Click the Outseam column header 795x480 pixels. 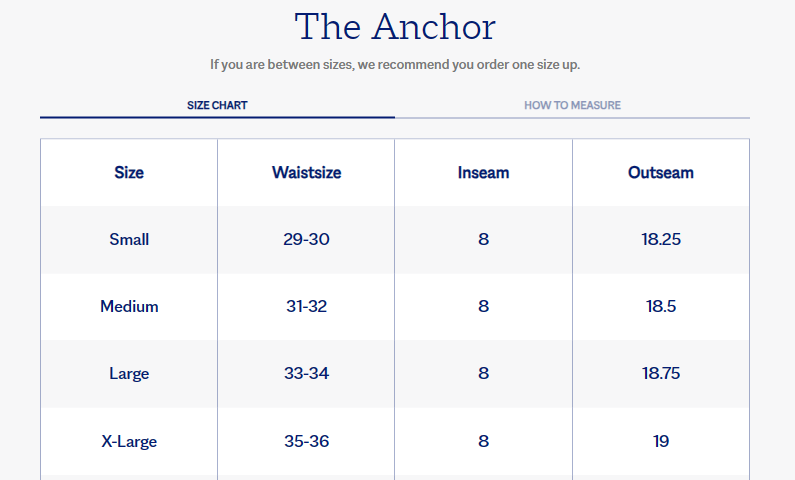click(660, 172)
